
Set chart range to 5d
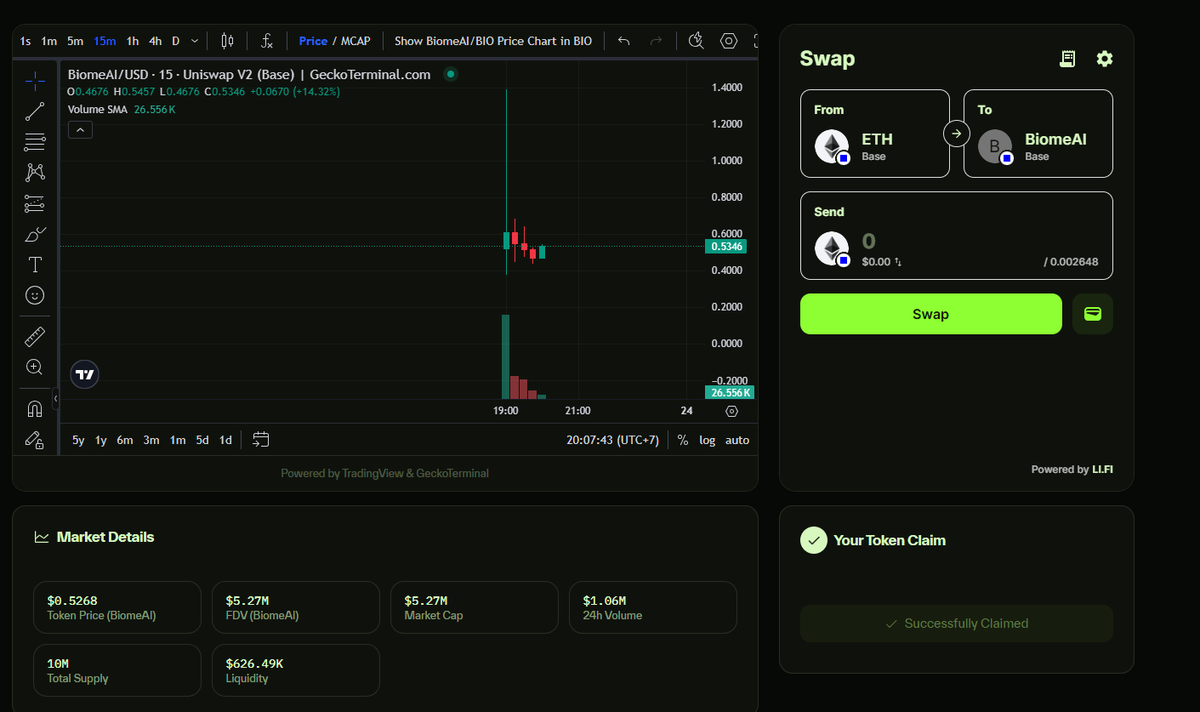click(x=203, y=440)
